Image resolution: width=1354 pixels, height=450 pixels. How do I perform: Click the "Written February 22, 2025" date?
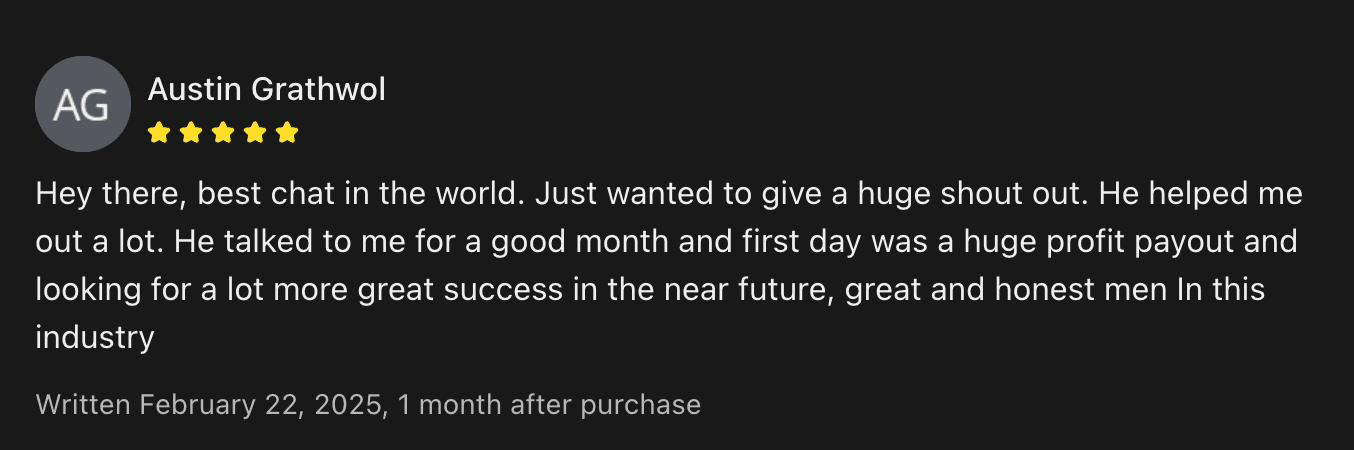tap(210, 404)
